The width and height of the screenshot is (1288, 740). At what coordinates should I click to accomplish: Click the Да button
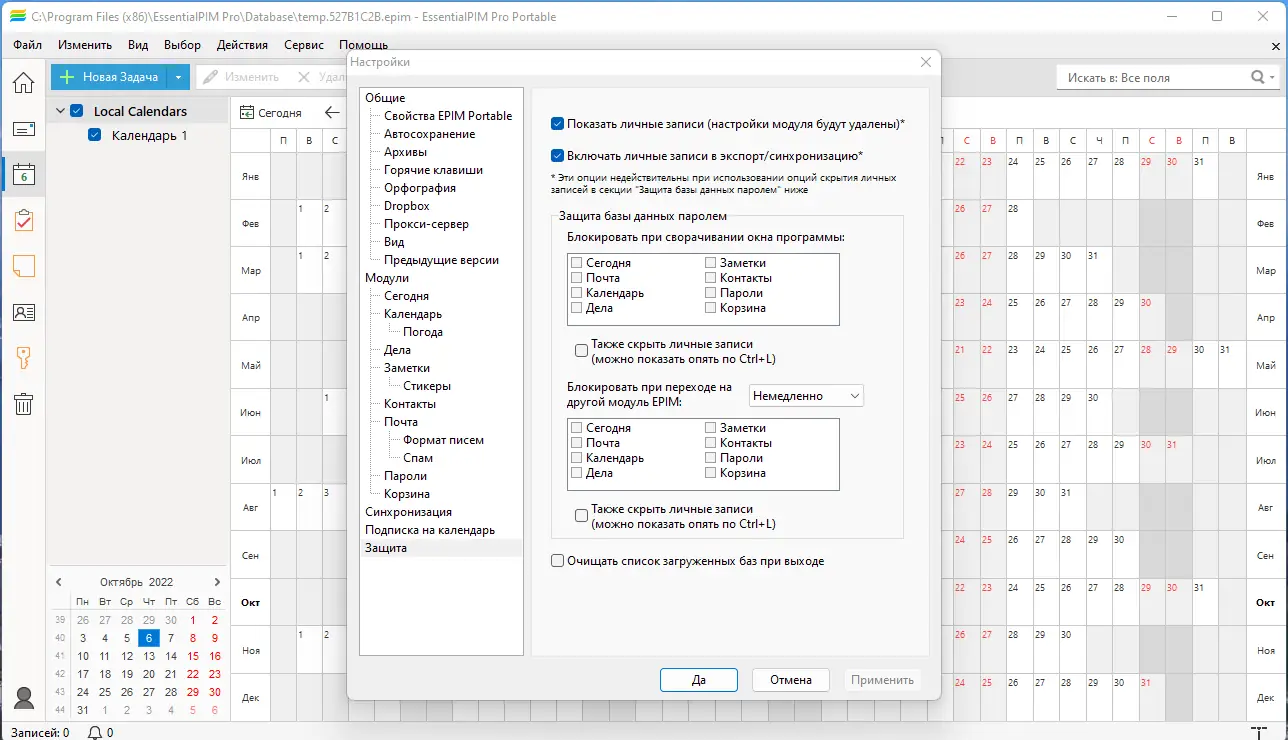click(x=699, y=680)
